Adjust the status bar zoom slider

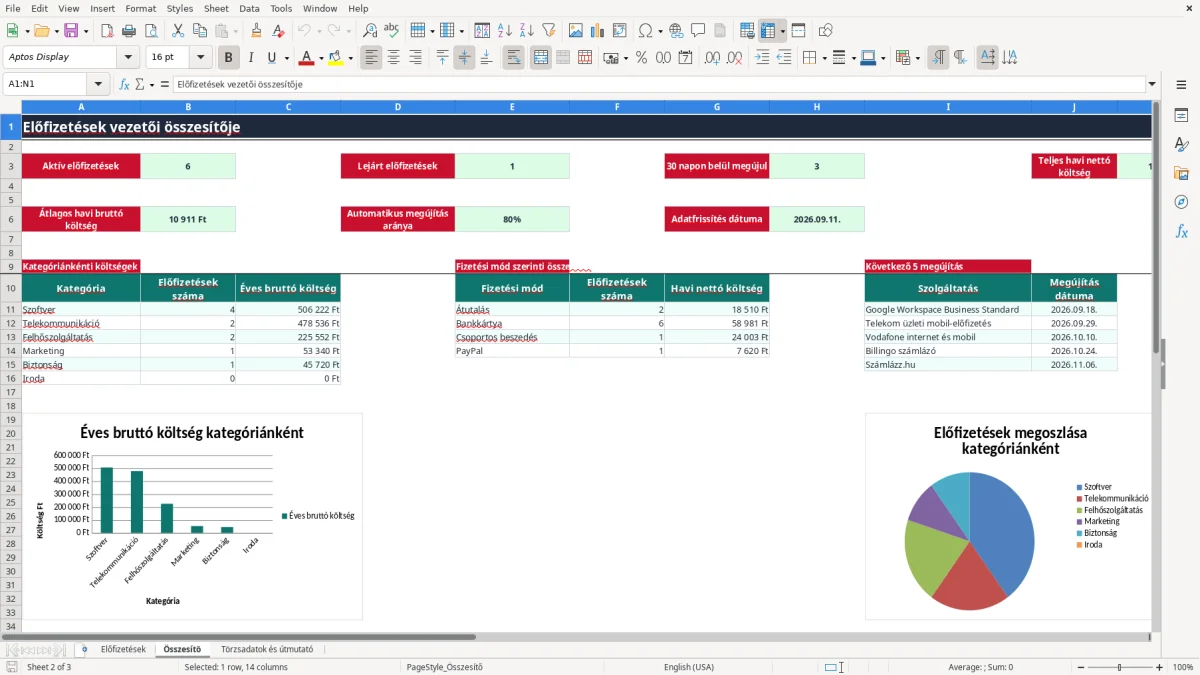(x=1119, y=667)
